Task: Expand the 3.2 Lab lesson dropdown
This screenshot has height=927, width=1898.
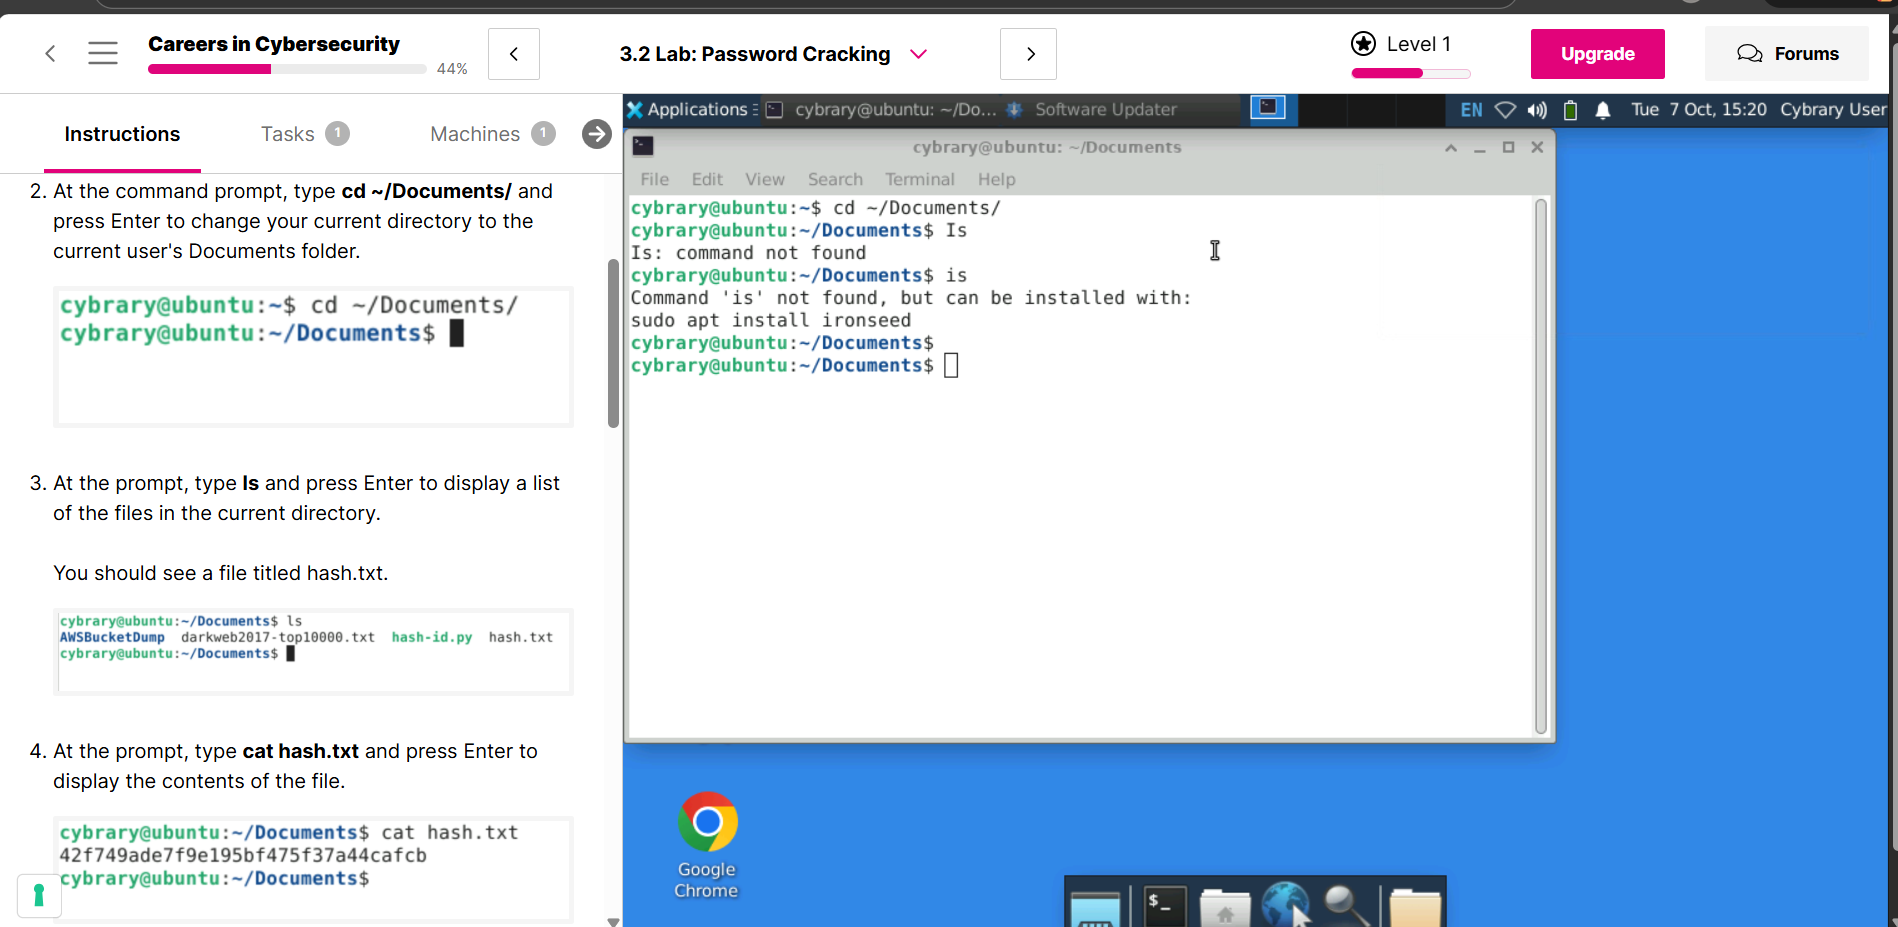Action: tap(918, 54)
